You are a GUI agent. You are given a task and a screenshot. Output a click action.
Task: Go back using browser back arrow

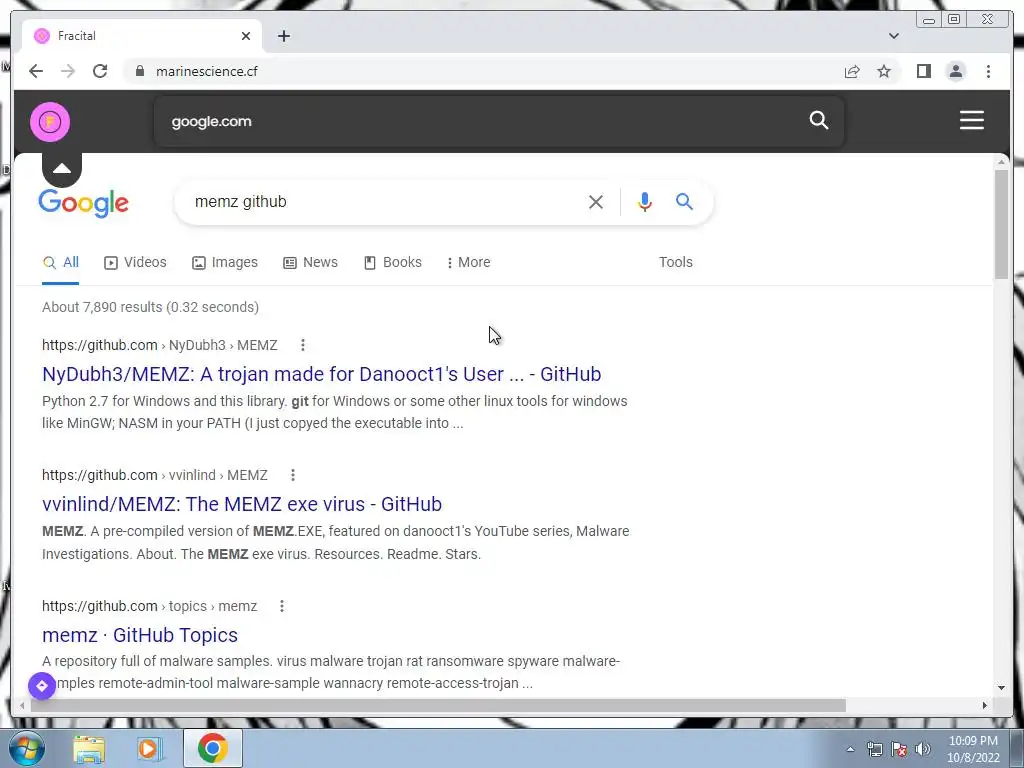(x=36, y=71)
